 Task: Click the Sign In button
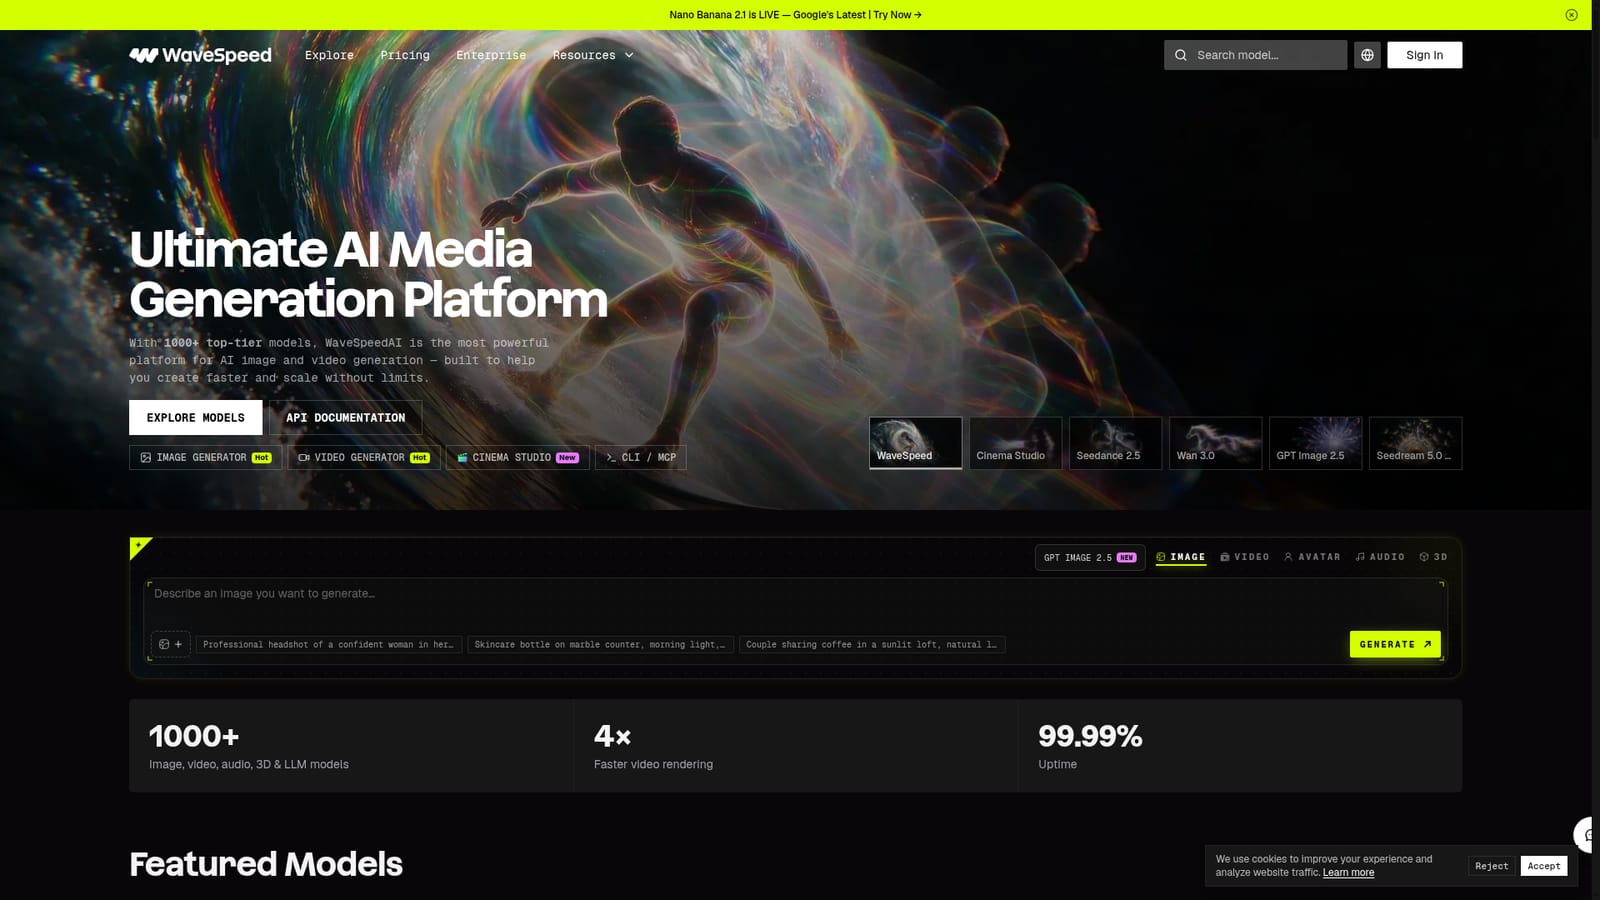pos(1424,55)
